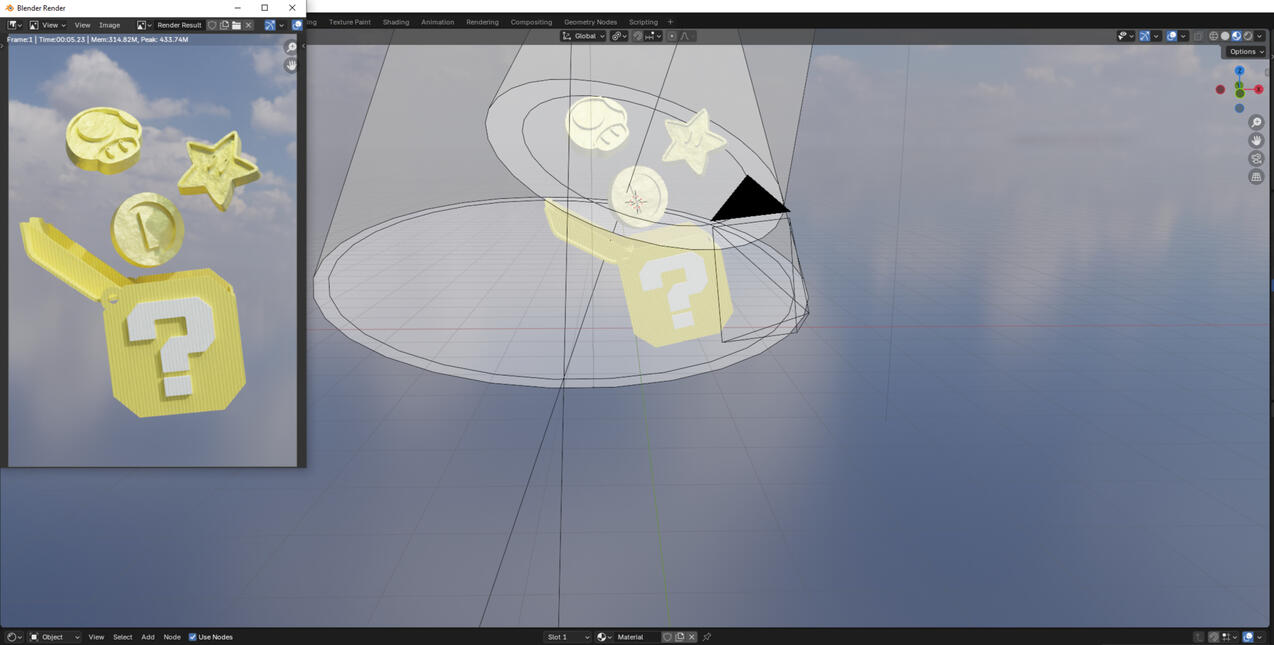1274x645 pixels.
Task: Click the fake user shield icon for Render Result
Action: click(212, 25)
